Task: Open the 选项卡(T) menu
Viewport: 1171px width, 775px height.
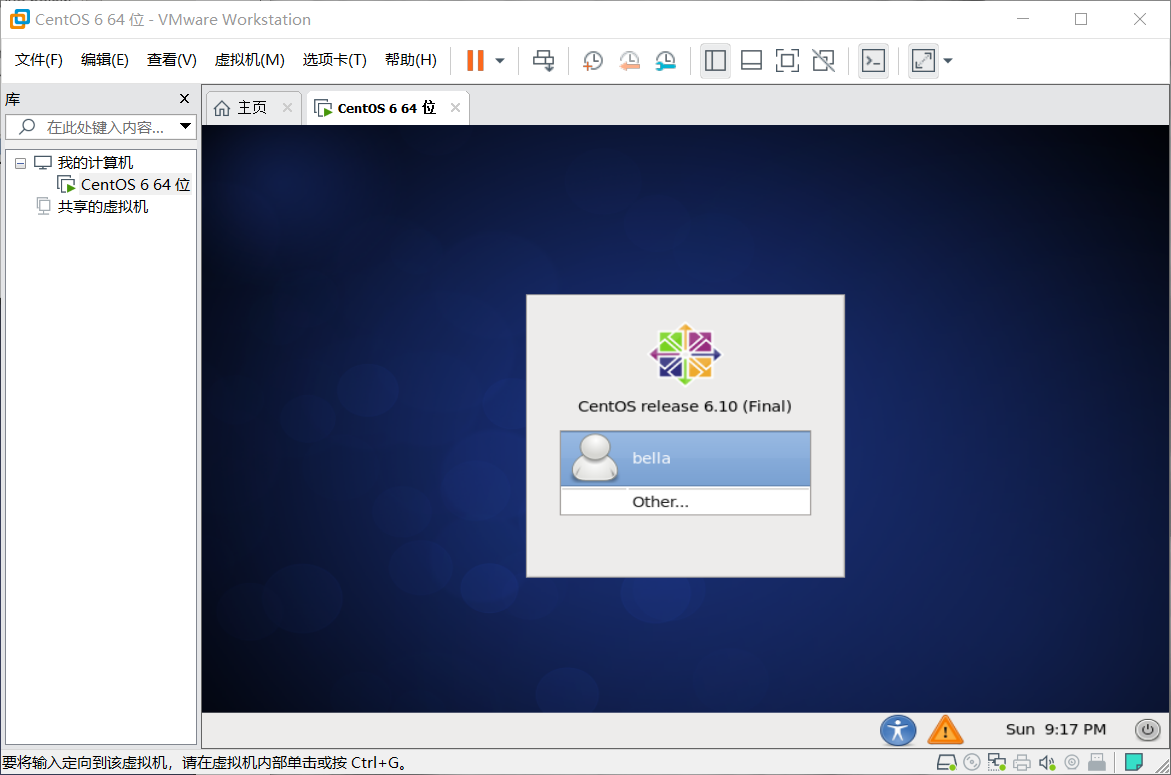Action: tap(335, 60)
